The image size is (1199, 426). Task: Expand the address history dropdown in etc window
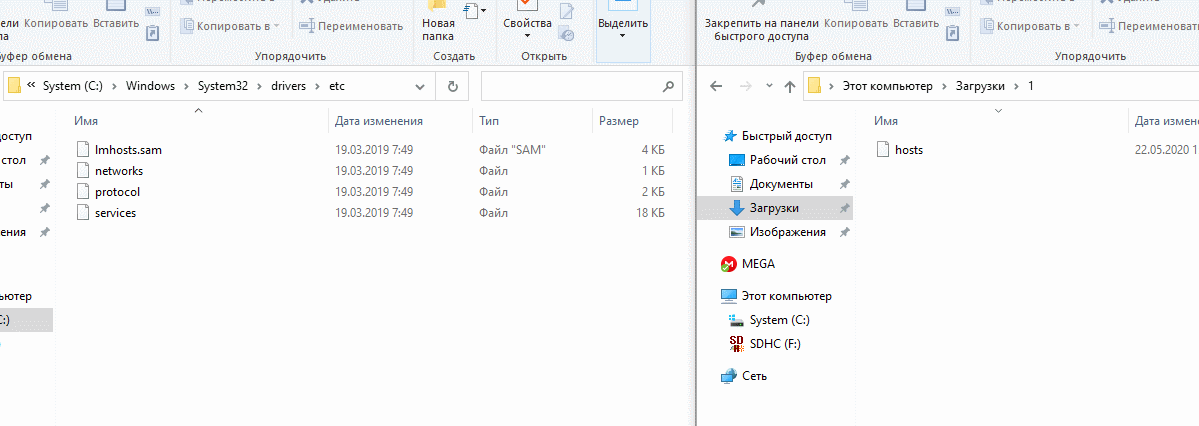pyautogui.click(x=419, y=86)
